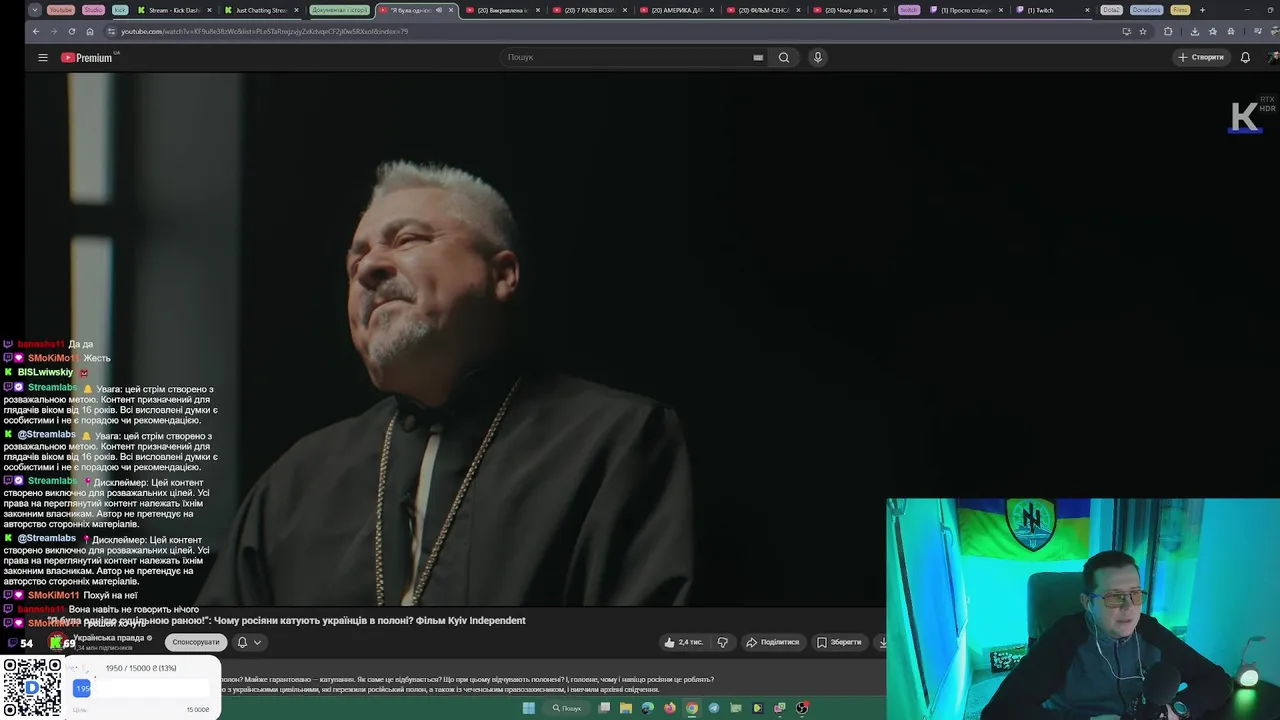Go to YouTube Premium home logo

[x=88, y=57]
